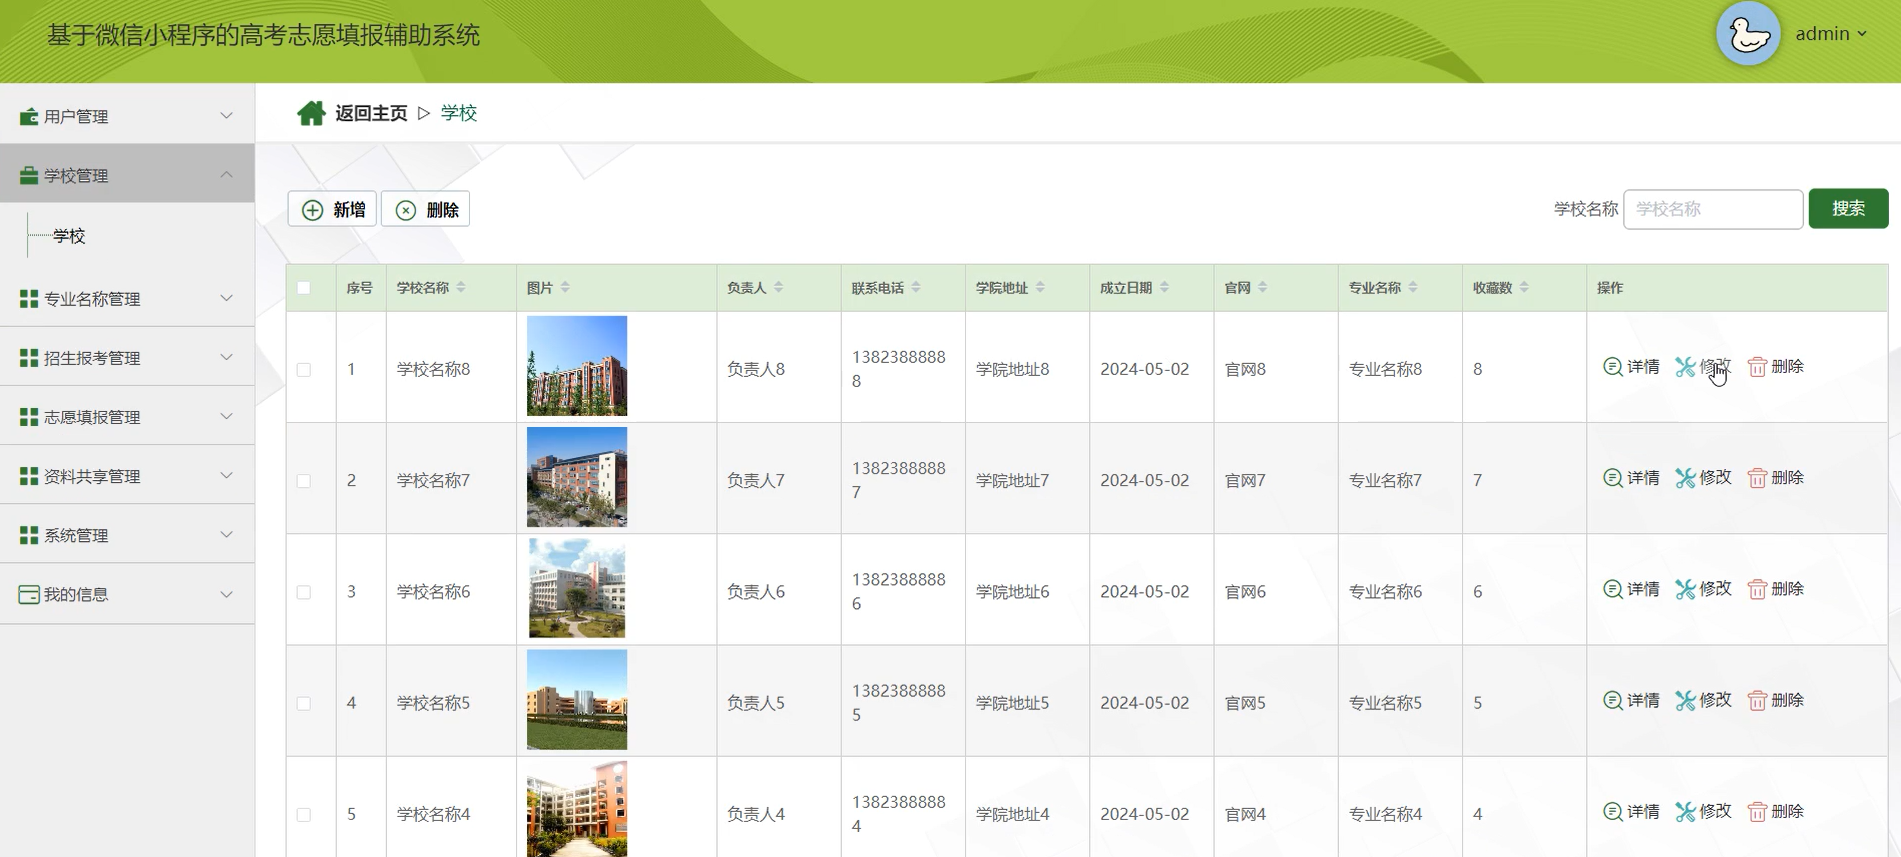Viewport: 1901px width, 857px height.
Task: Sort by 学院地址 column header
Action: coord(1011,288)
